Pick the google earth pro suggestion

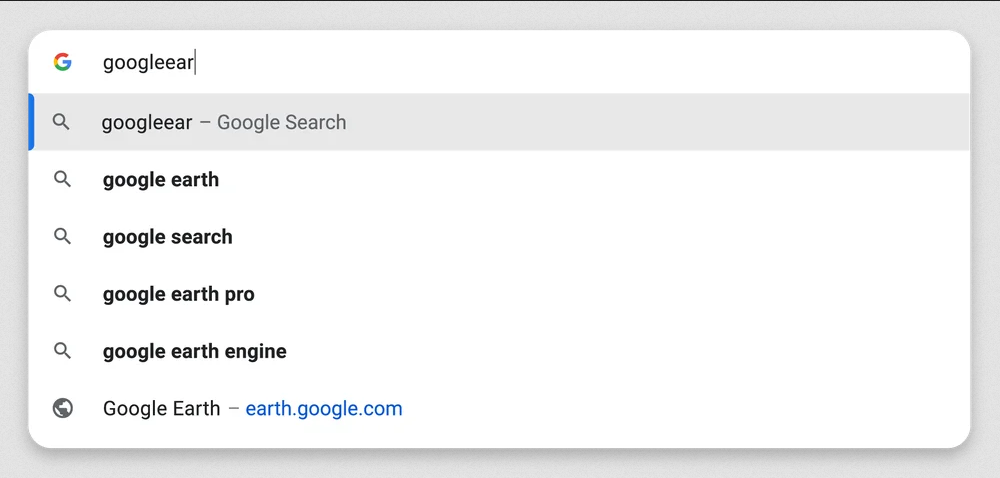point(179,294)
